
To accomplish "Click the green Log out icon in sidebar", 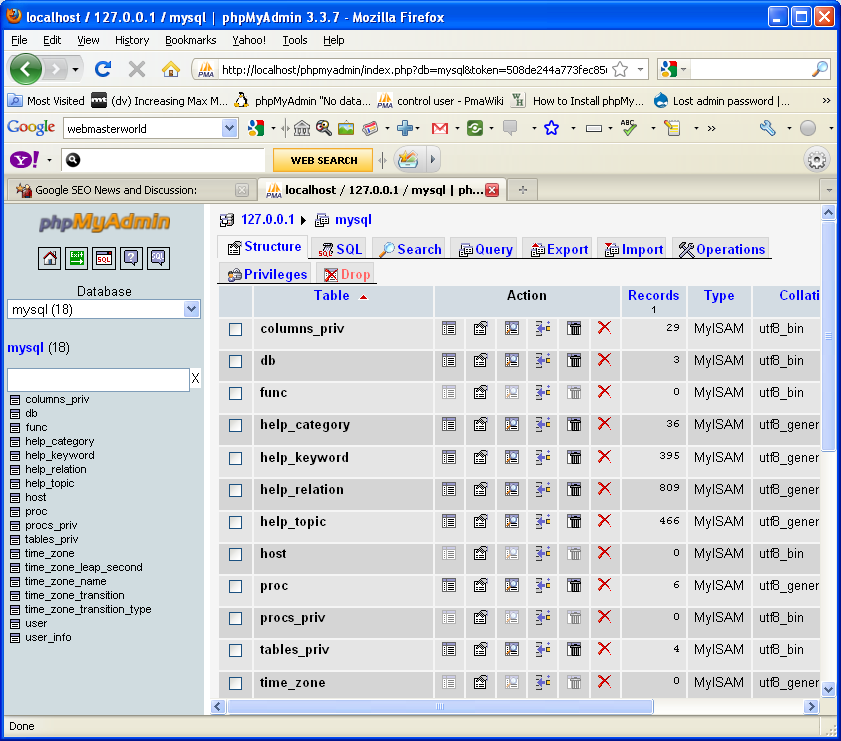I will coord(77,258).
